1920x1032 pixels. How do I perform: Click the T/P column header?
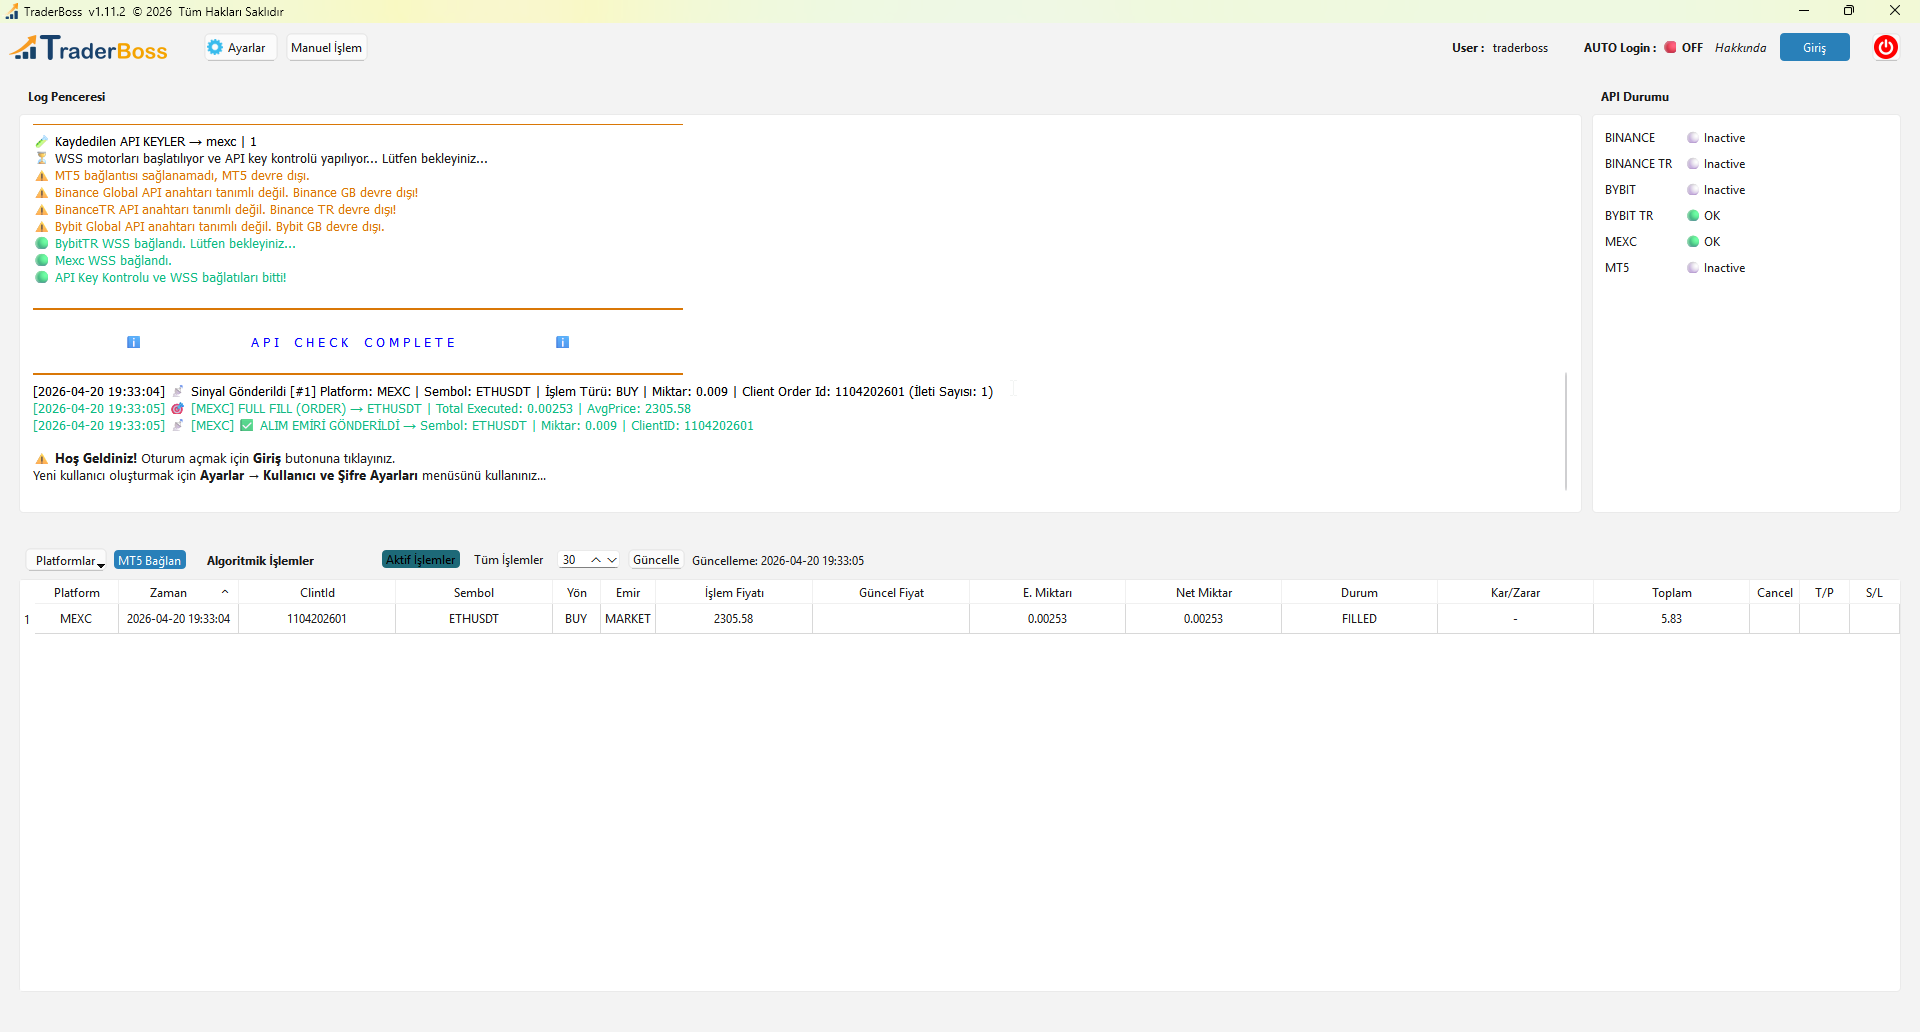1824,593
